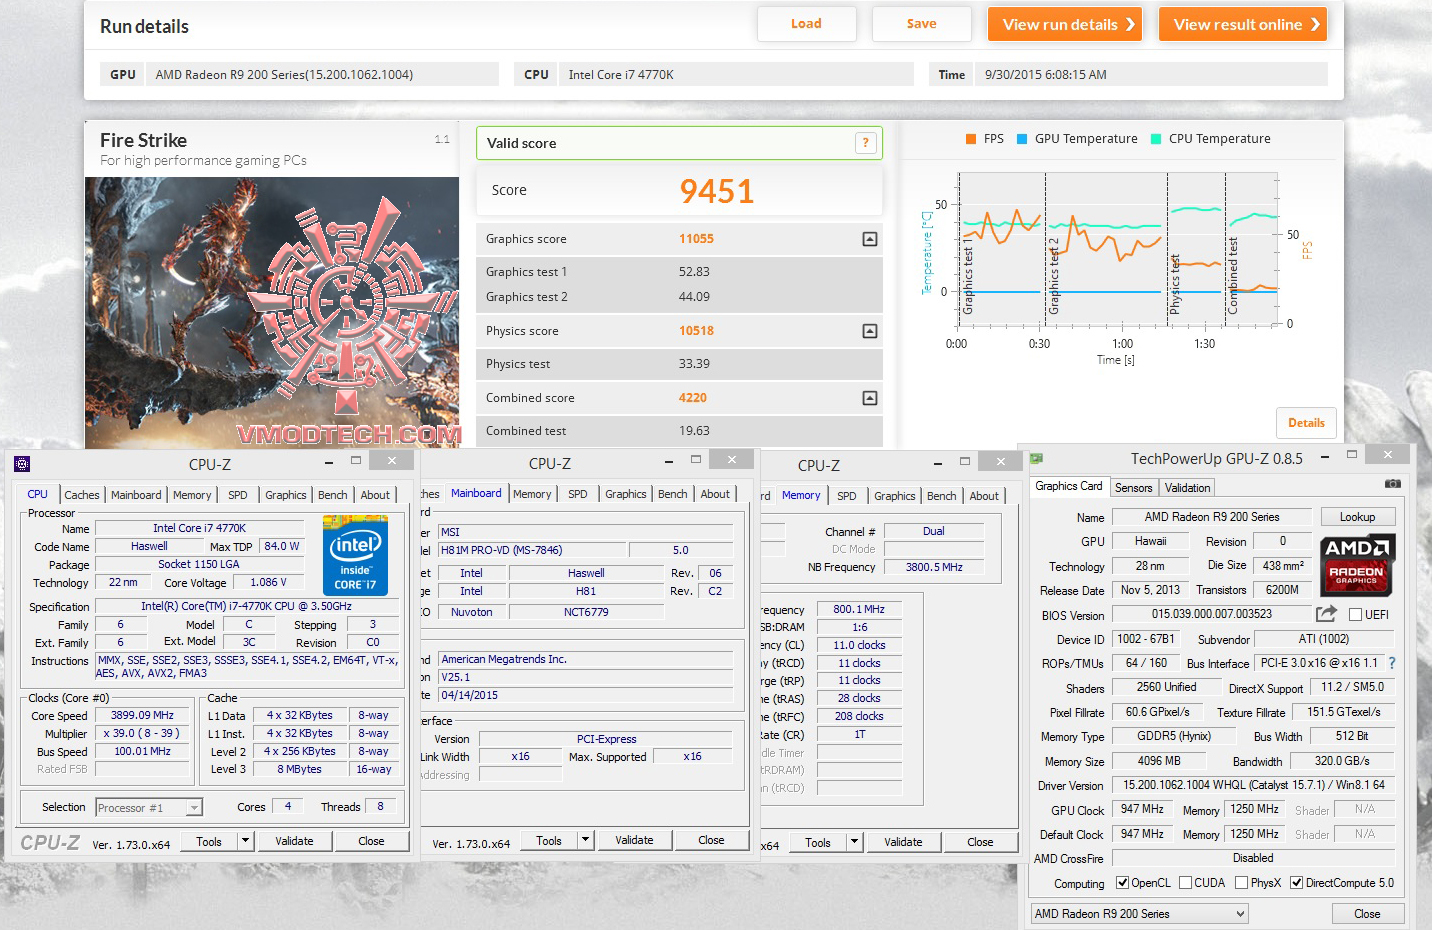Click the Valid score help question icon
Image resolution: width=1432 pixels, height=930 pixels.
[x=866, y=143]
